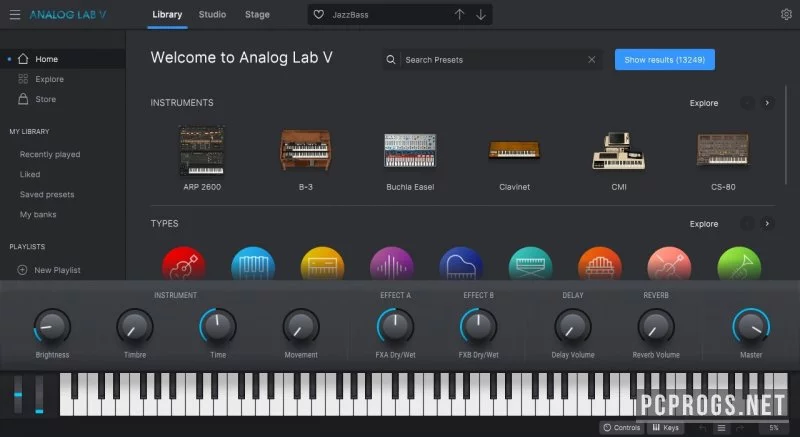Viewport: 800px width, 437px height.
Task: Click Explore link next to Instruments
Action: pyautogui.click(x=704, y=103)
